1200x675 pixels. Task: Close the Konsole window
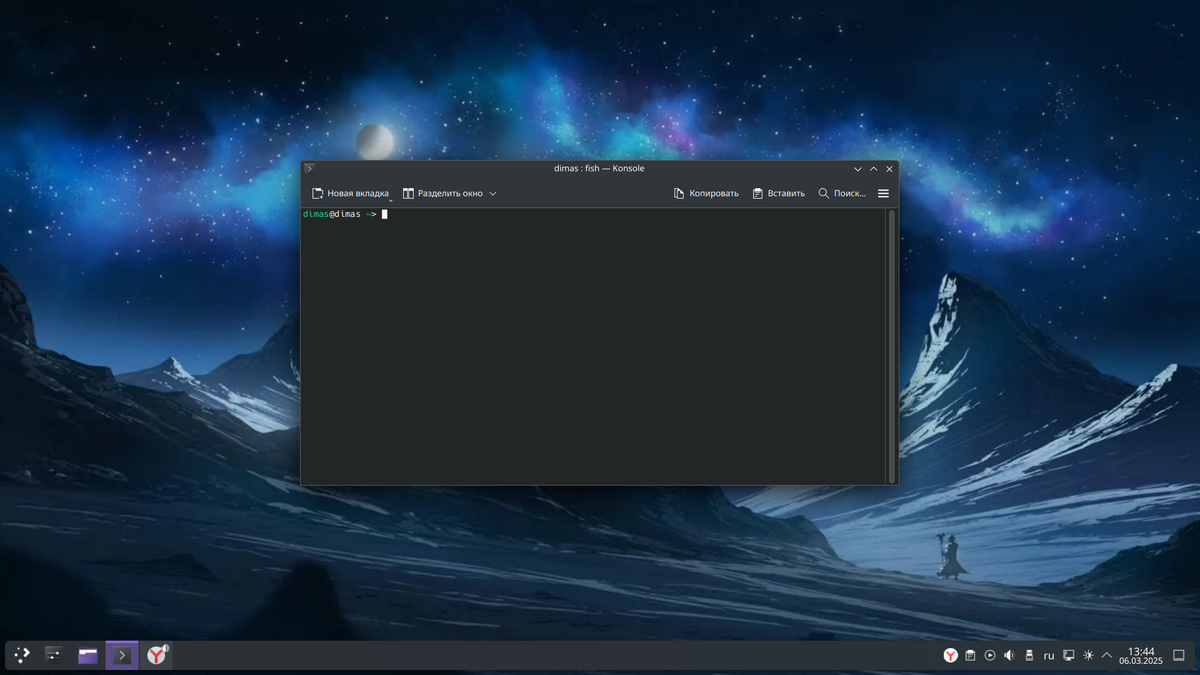[889, 169]
